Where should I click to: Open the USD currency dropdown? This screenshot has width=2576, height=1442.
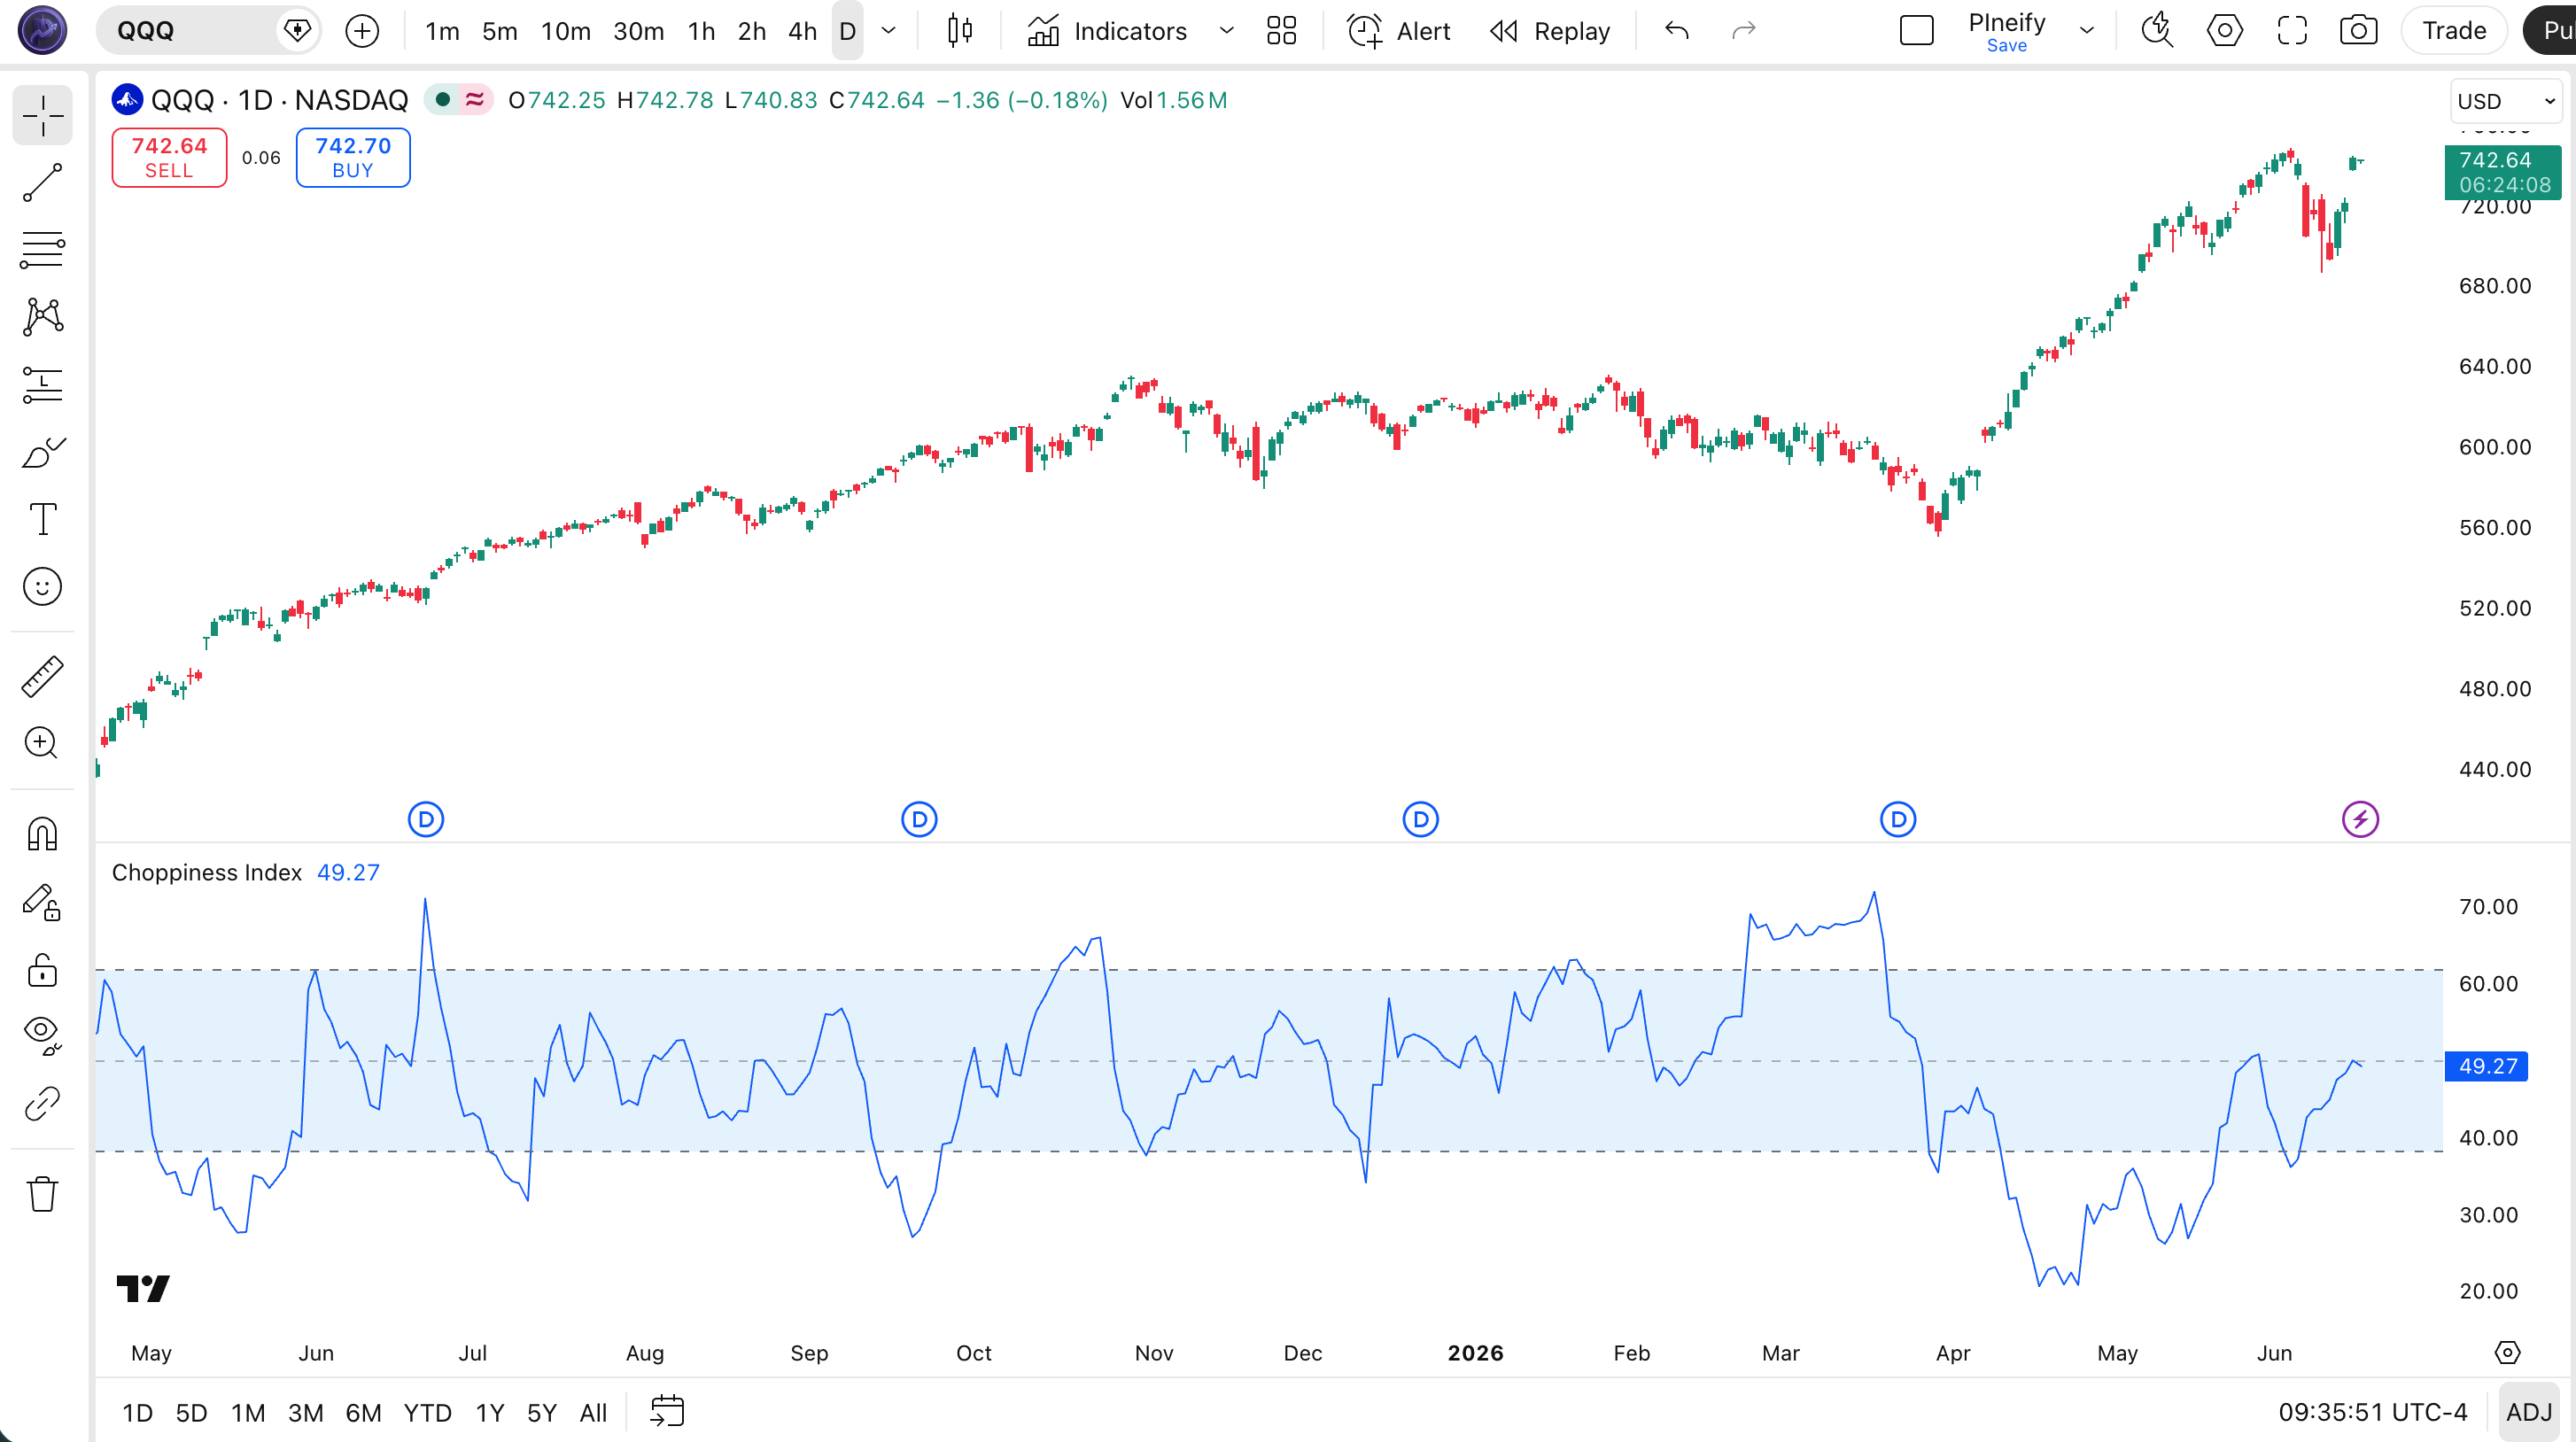[x=2506, y=101]
